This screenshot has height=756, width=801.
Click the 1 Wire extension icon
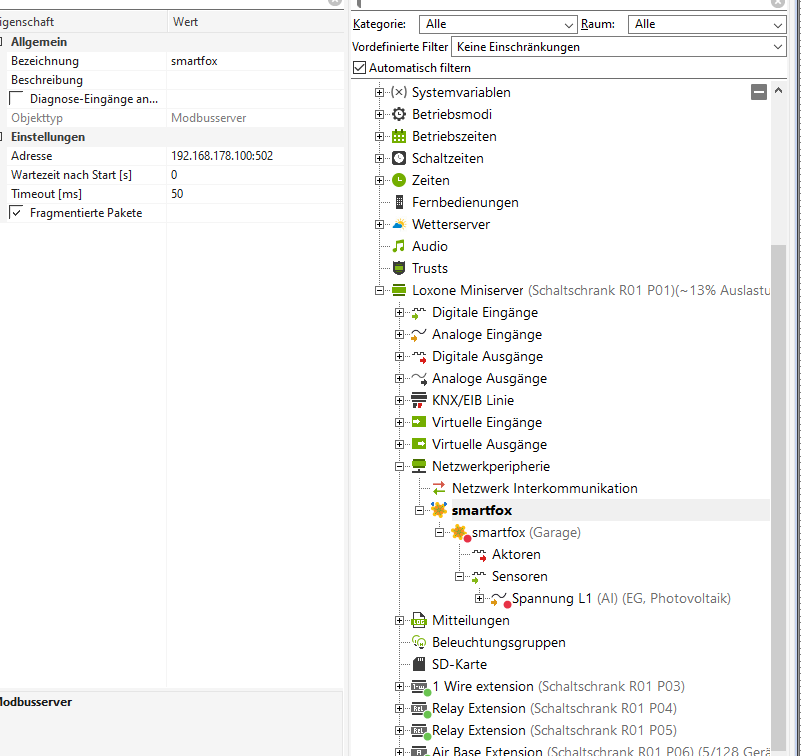420,687
